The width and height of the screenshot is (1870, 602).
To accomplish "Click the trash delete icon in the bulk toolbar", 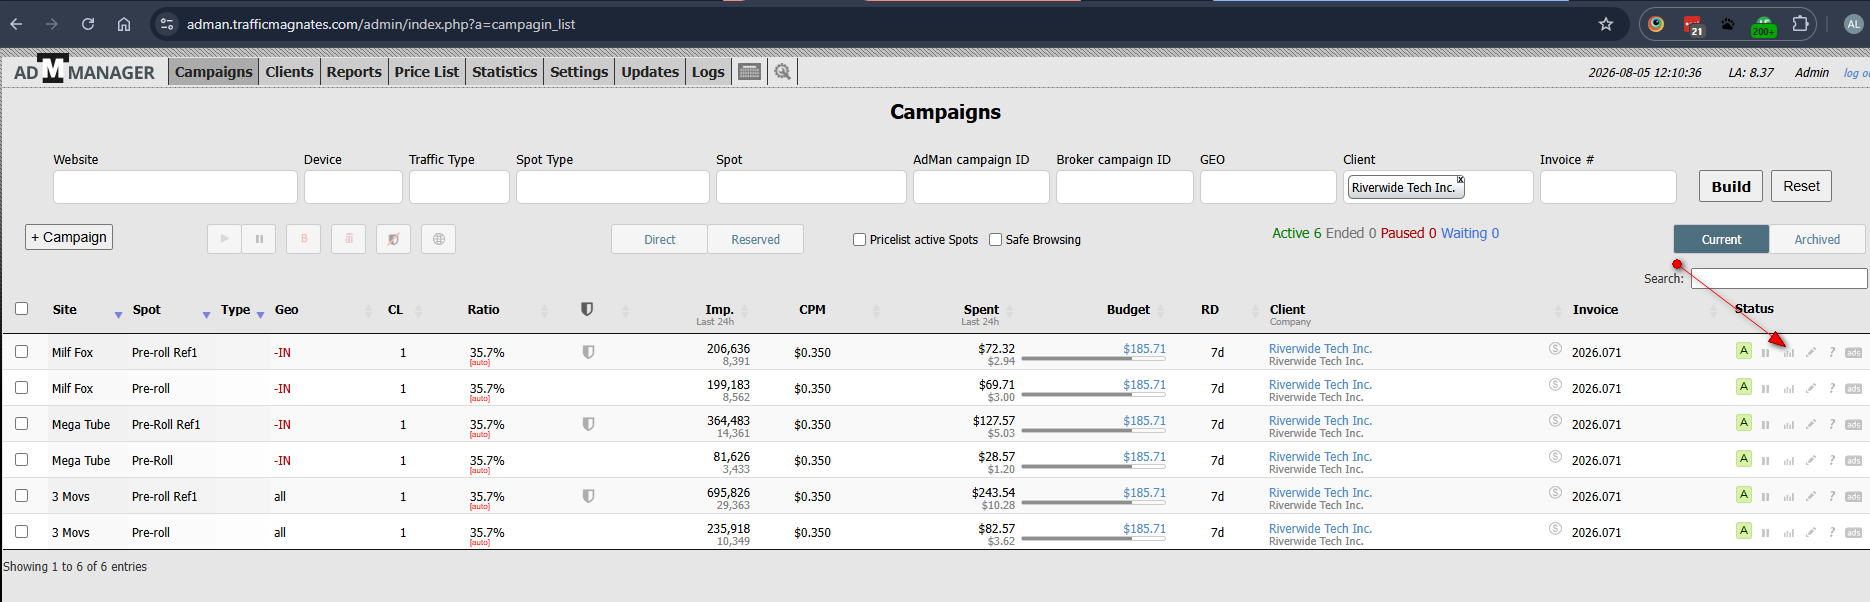I will (348, 239).
